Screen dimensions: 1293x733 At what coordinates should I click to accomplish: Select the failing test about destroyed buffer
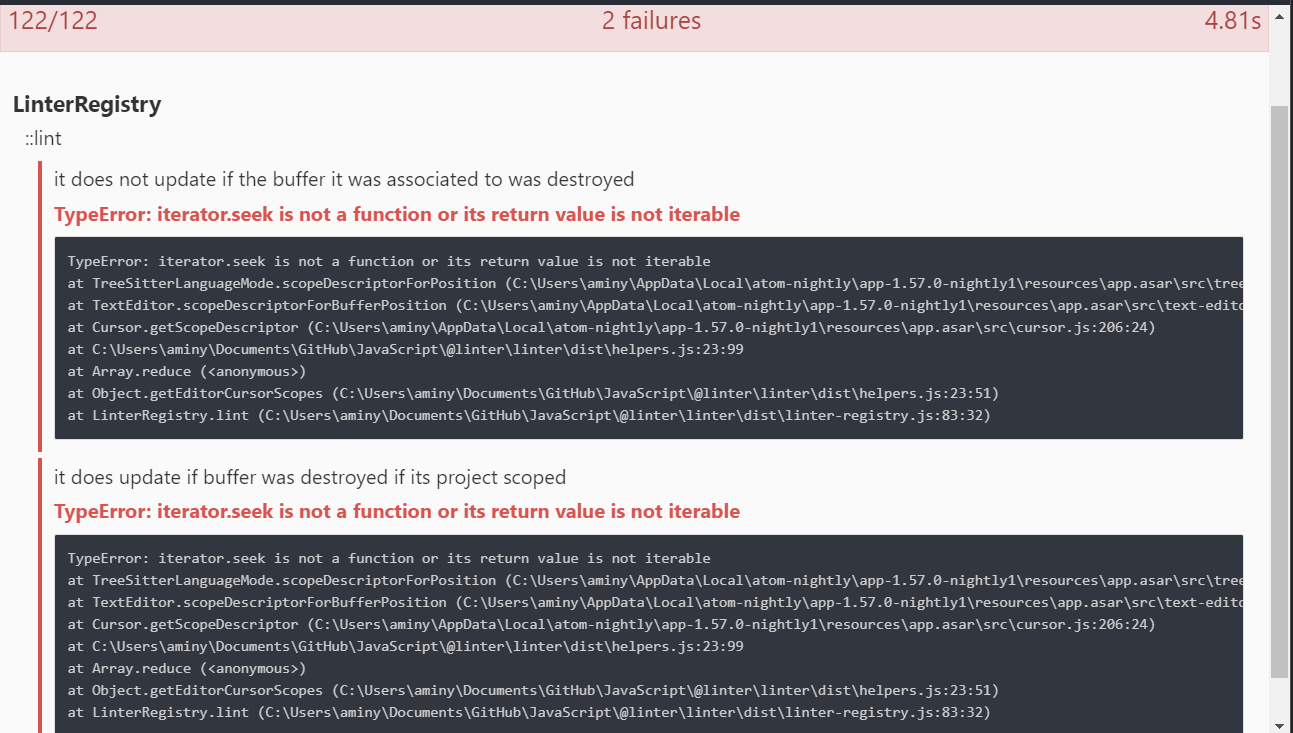coord(343,179)
